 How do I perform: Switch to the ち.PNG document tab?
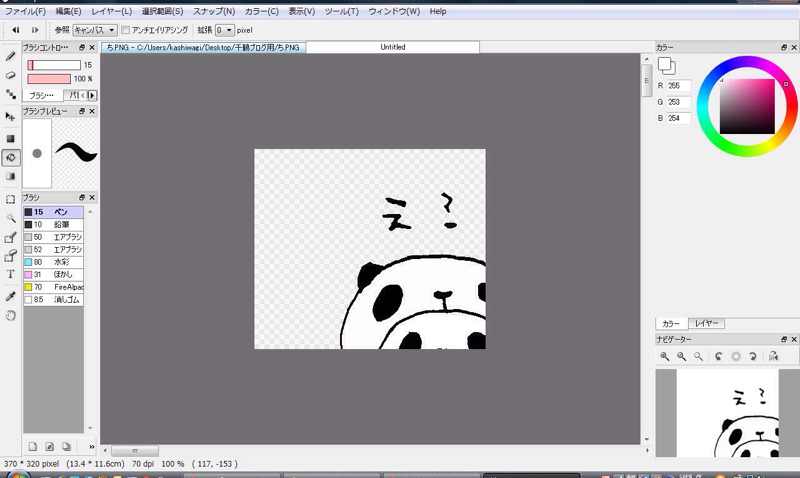[x=203, y=47]
